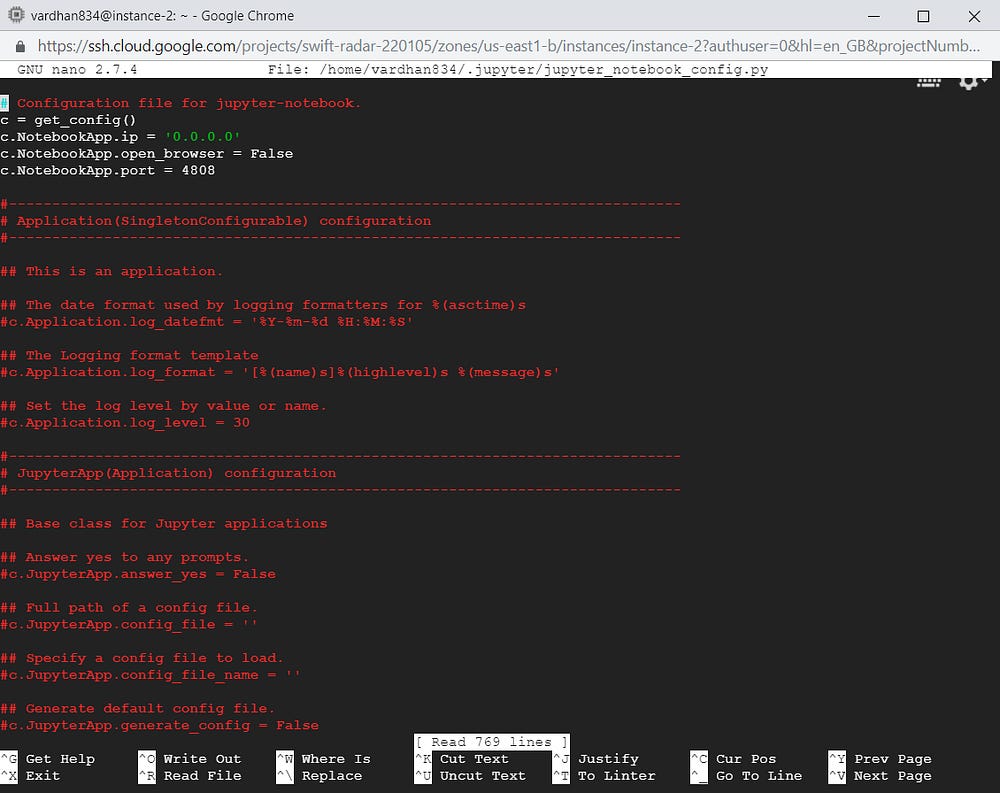The width and height of the screenshot is (1000, 793).
Task: Close the Chrome SSH window
Action: [x=974, y=17]
